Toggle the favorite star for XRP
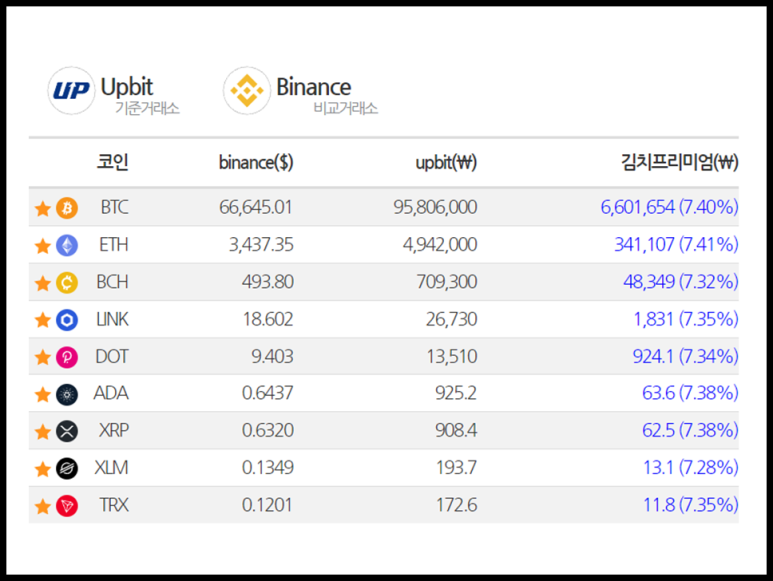The width and height of the screenshot is (773, 581). tap(43, 432)
